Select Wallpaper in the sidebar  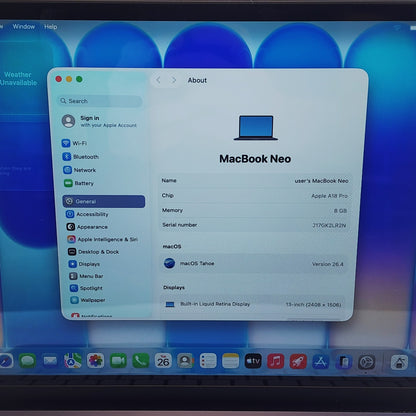(88, 300)
